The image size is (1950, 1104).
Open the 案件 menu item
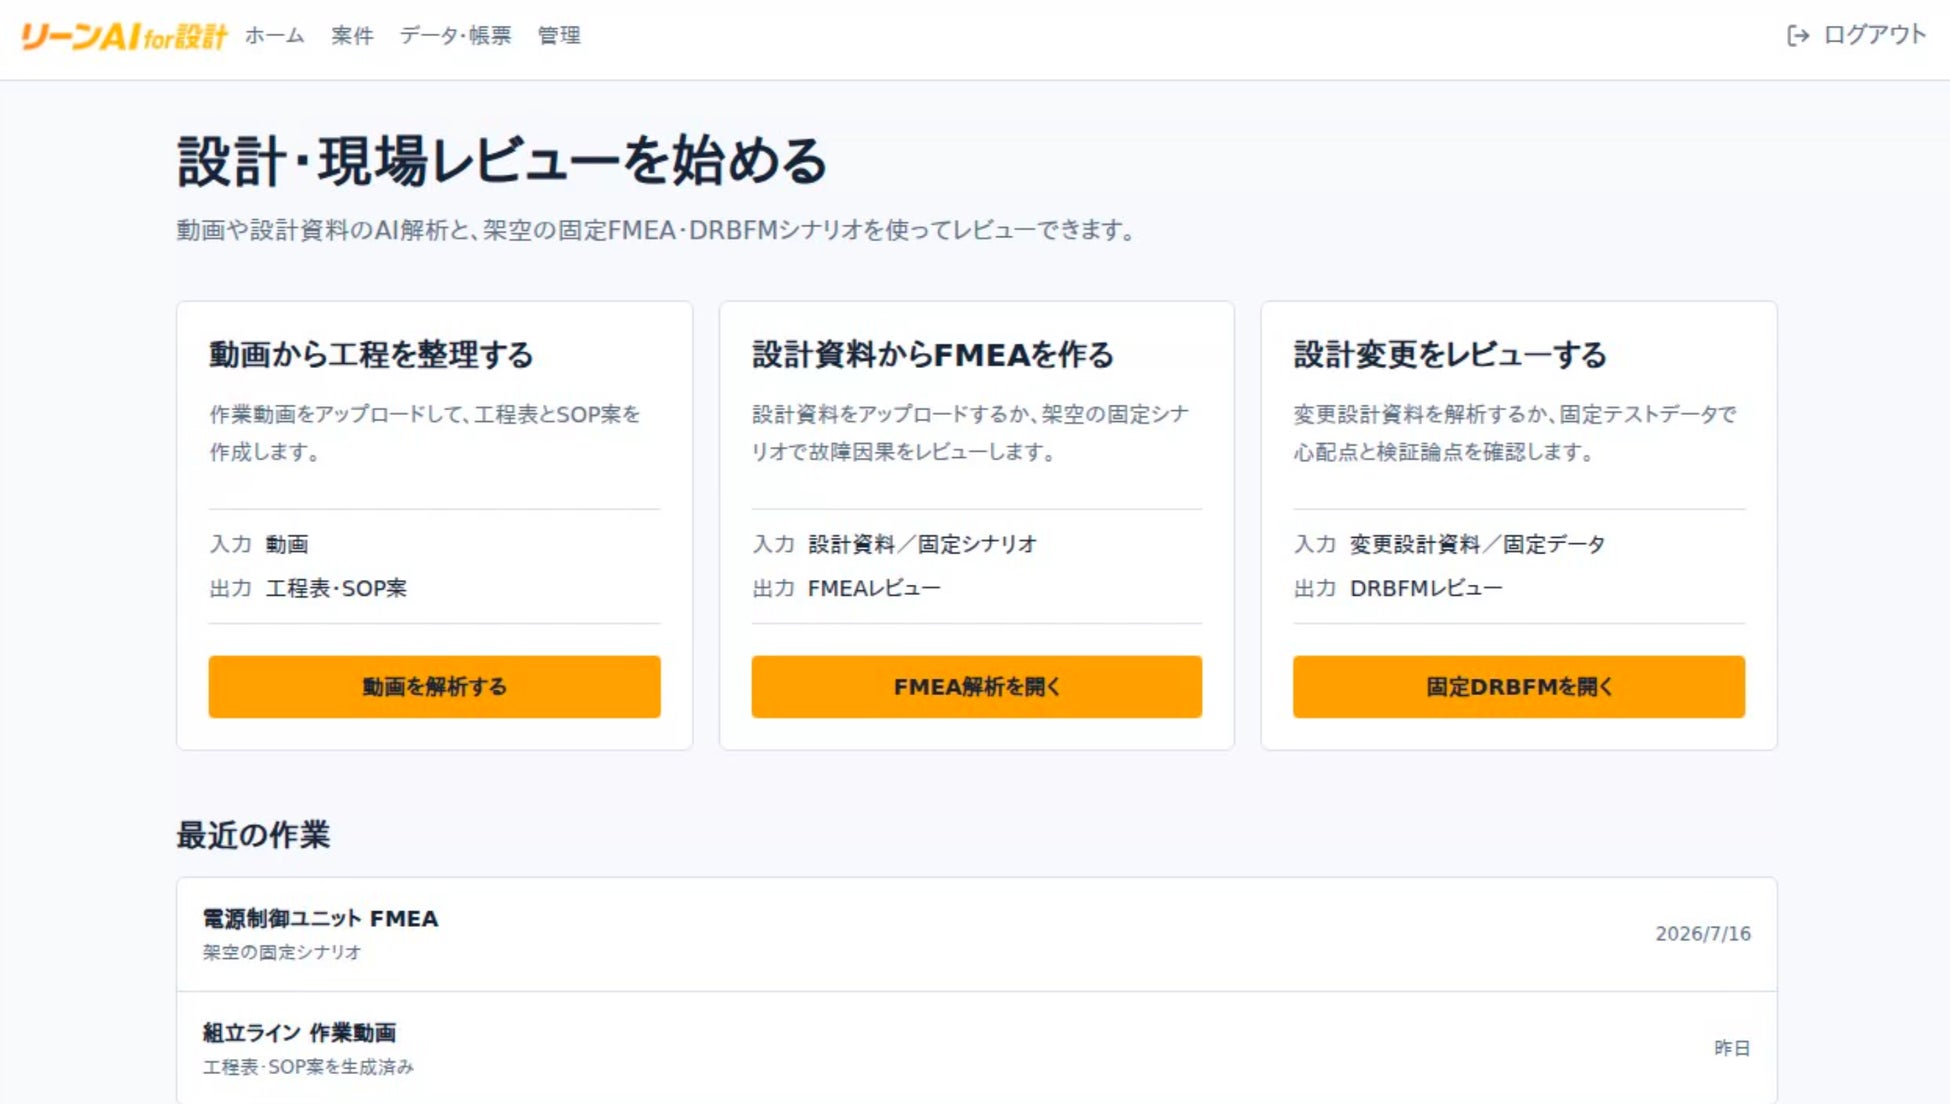[x=352, y=36]
